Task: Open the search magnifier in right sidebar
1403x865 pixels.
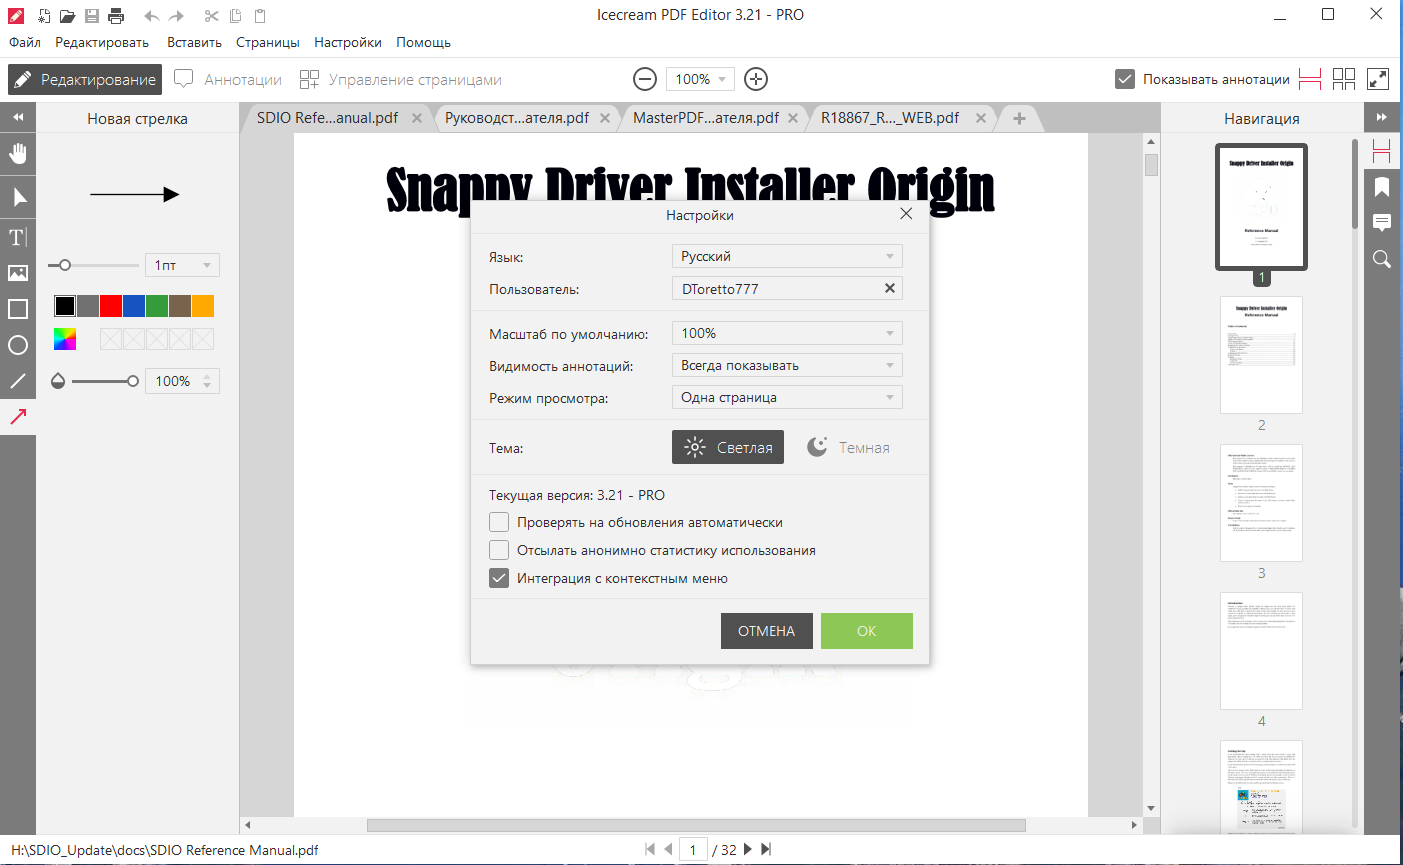Action: (x=1382, y=259)
